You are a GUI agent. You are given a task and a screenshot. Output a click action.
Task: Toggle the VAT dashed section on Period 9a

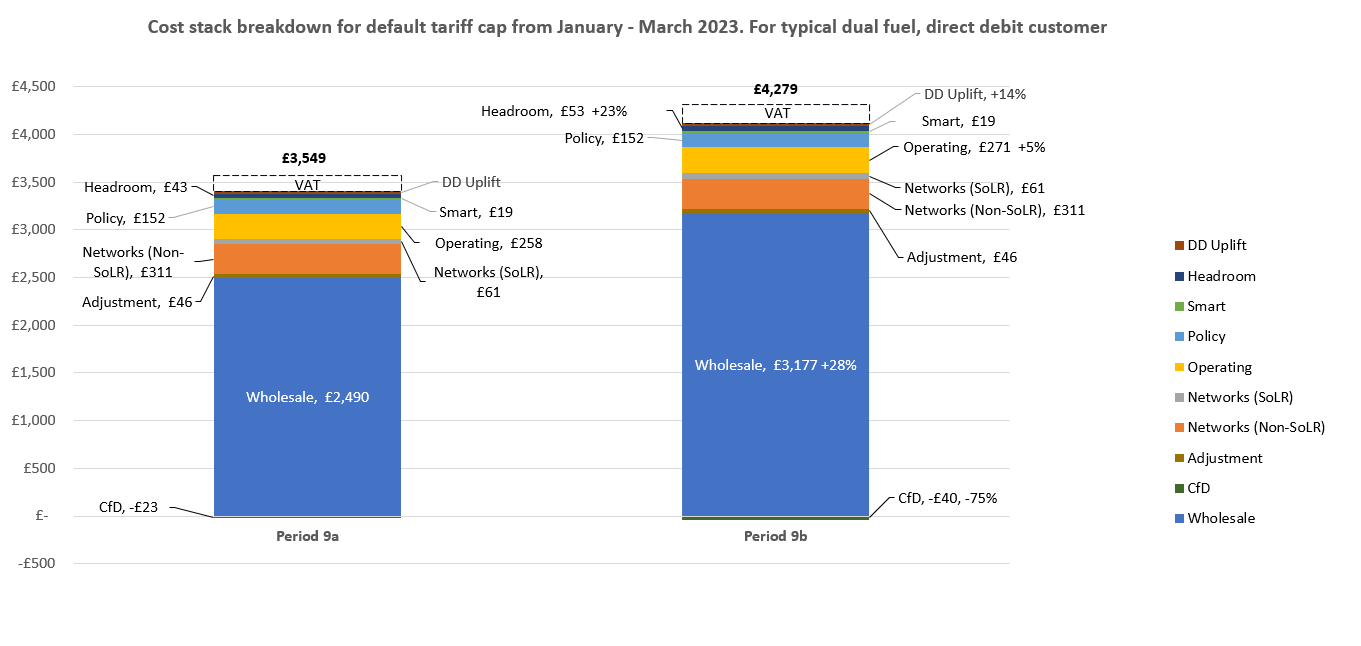tap(306, 184)
